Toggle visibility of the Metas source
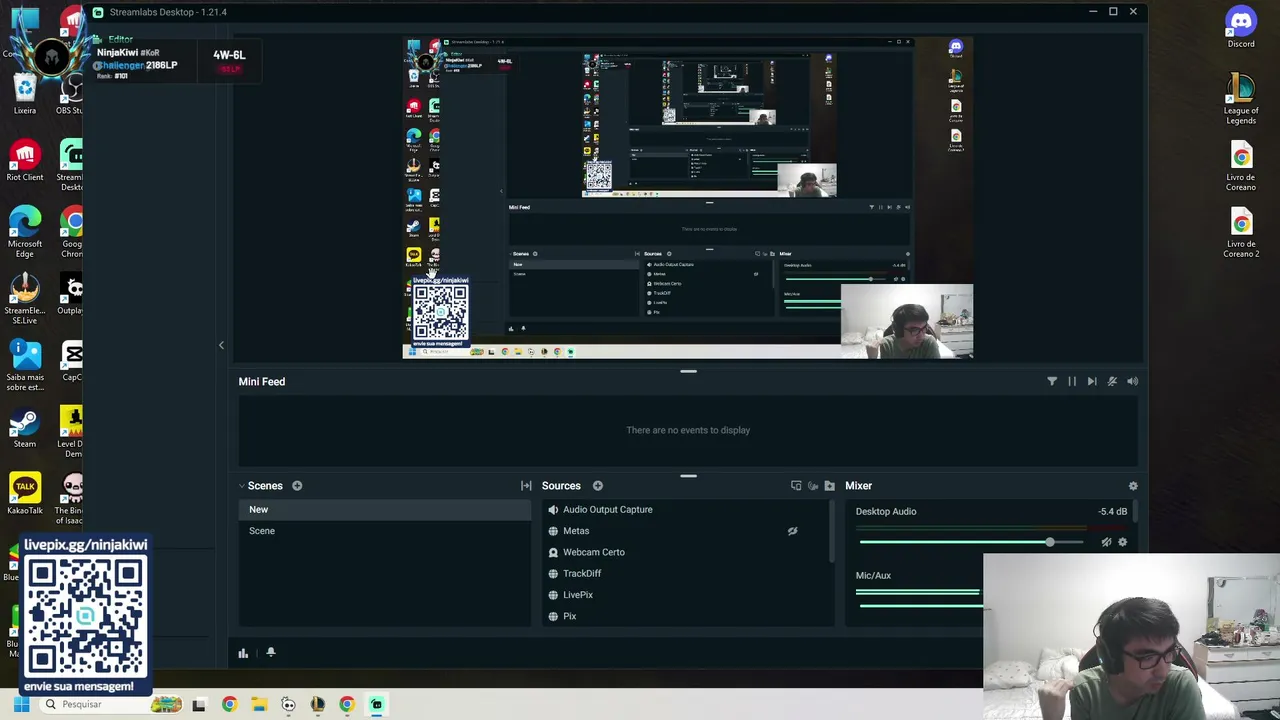 [x=792, y=531]
